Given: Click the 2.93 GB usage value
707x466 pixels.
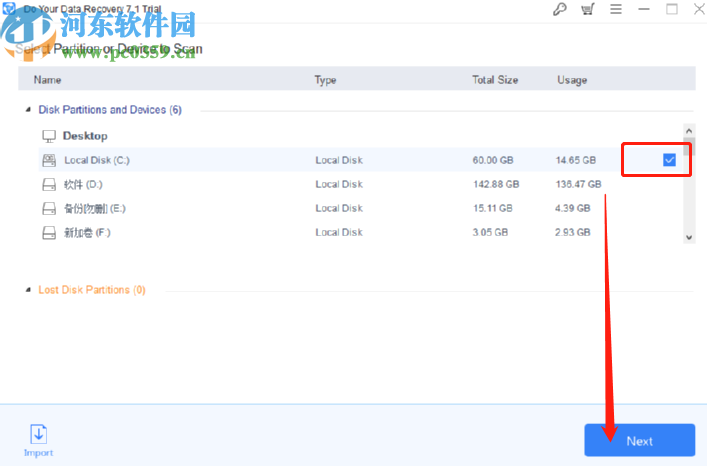Looking at the screenshot, I should 573,233.
